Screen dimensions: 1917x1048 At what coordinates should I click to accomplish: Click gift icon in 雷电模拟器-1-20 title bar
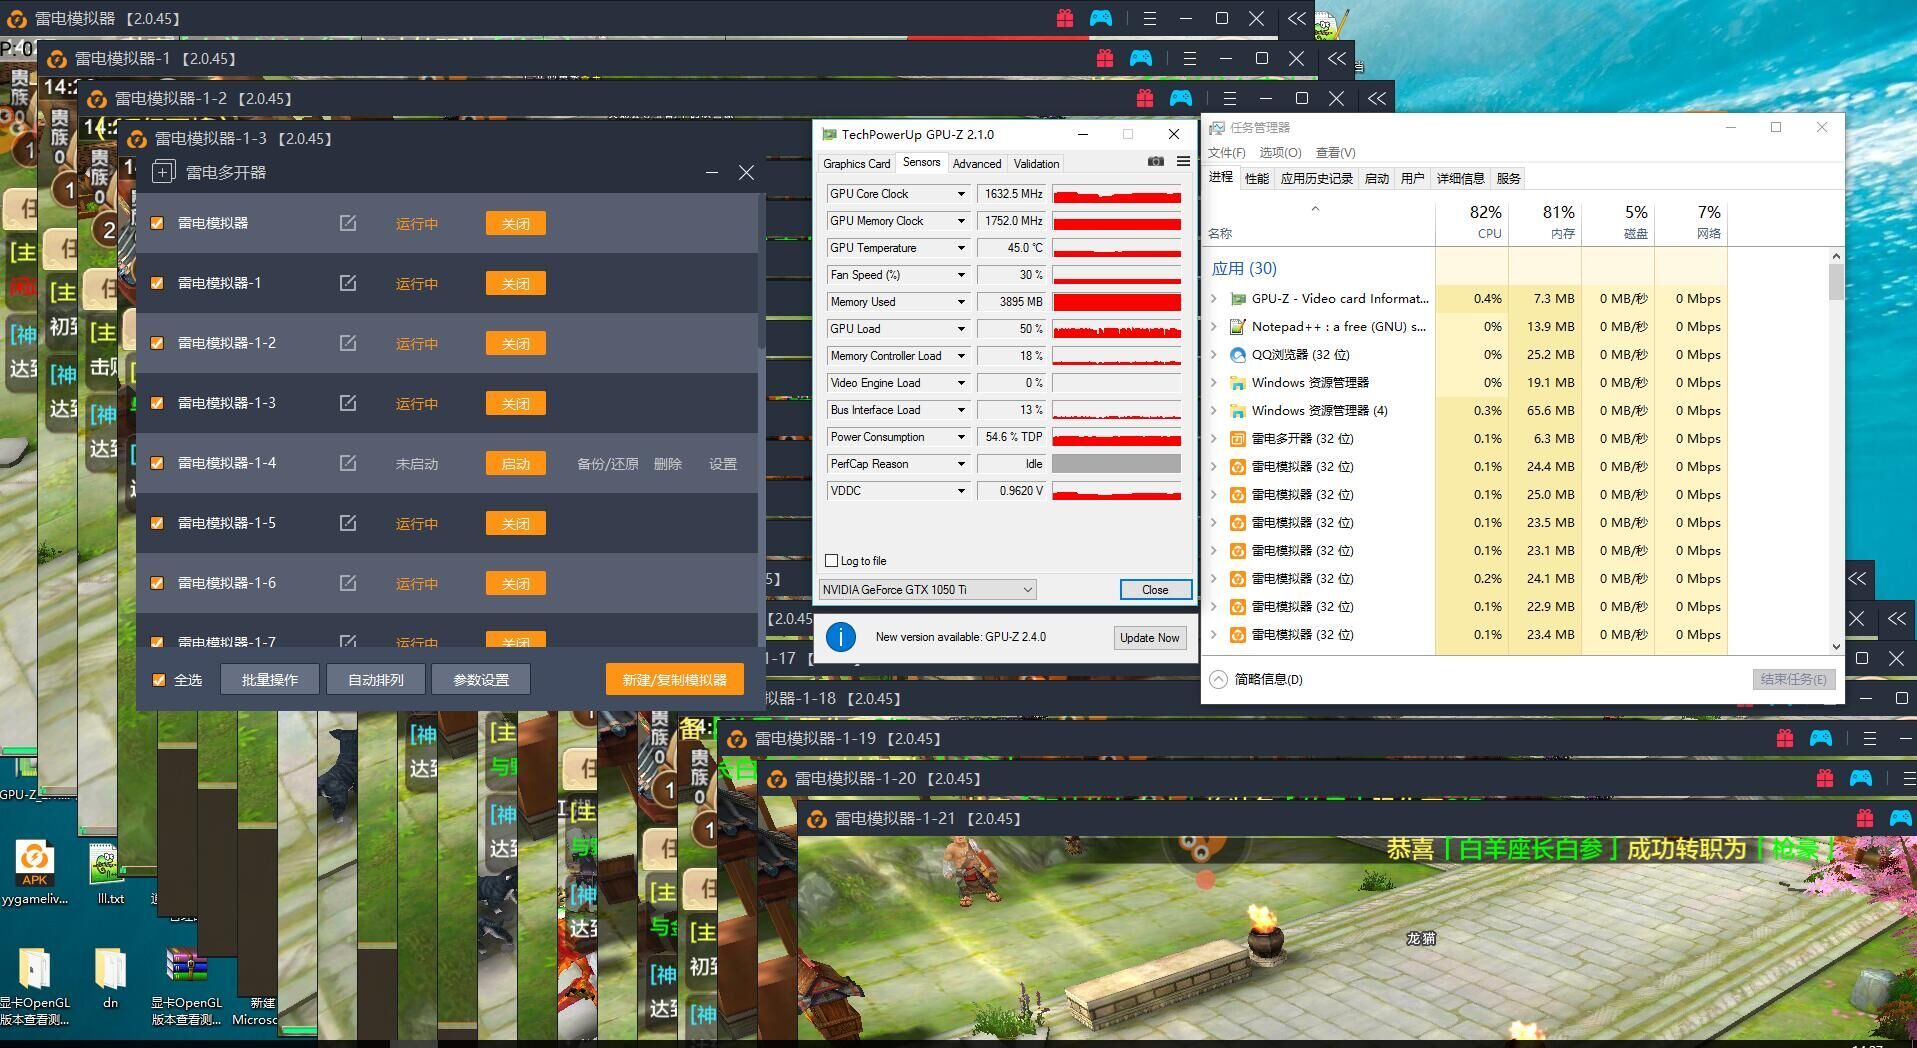pyautogui.click(x=1824, y=779)
